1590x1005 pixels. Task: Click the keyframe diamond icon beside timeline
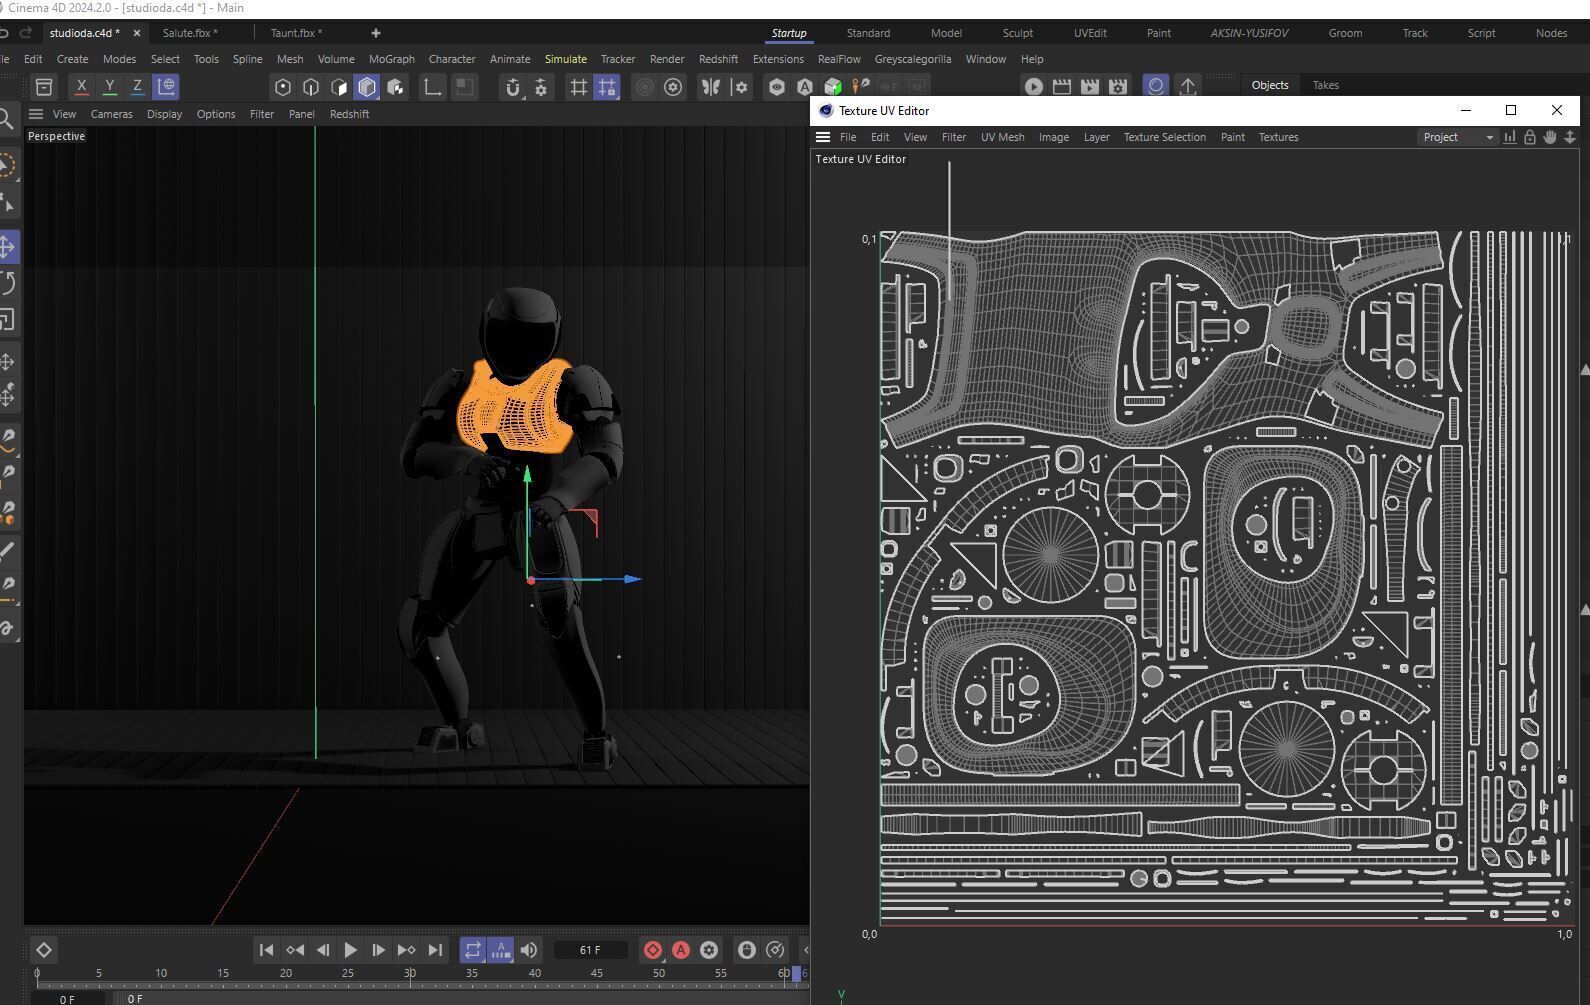[x=44, y=950]
